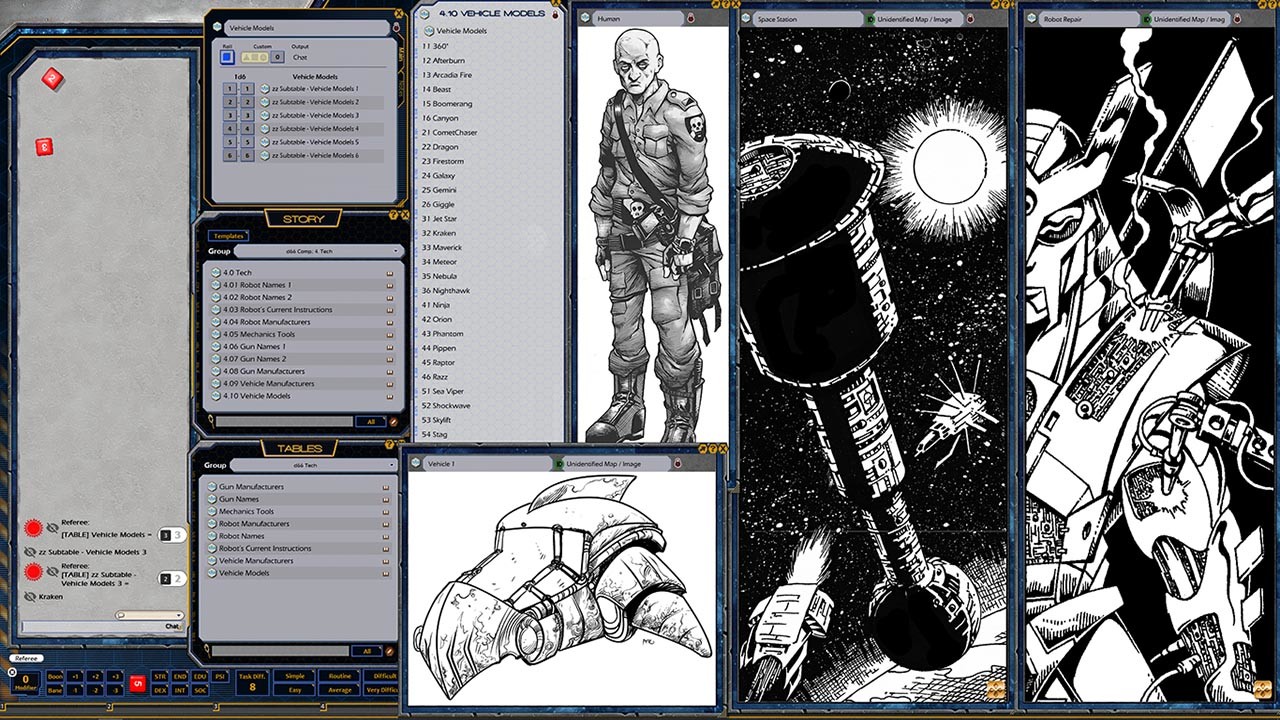Click the red die showing 5 on the modifier bar
Image resolution: width=1280 pixels, height=720 pixels.
pyautogui.click(x=137, y=683)
